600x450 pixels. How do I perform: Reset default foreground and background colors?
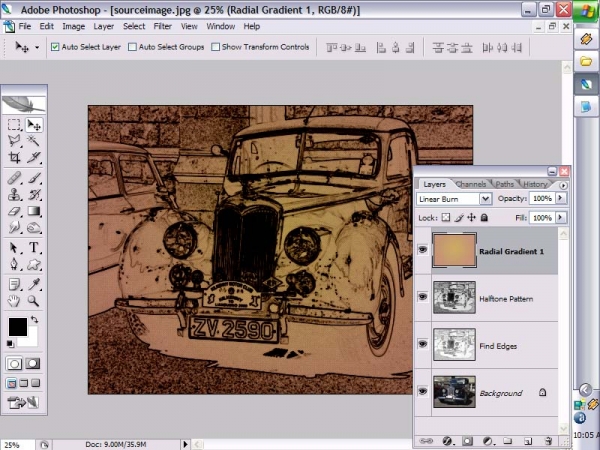[10, 344]
